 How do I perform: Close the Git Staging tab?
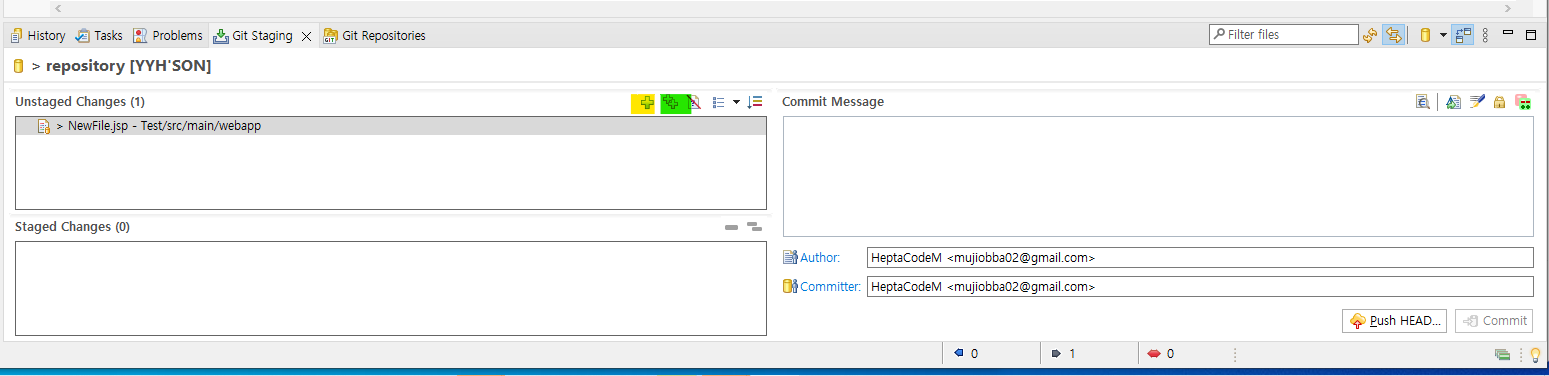(306, 36)
